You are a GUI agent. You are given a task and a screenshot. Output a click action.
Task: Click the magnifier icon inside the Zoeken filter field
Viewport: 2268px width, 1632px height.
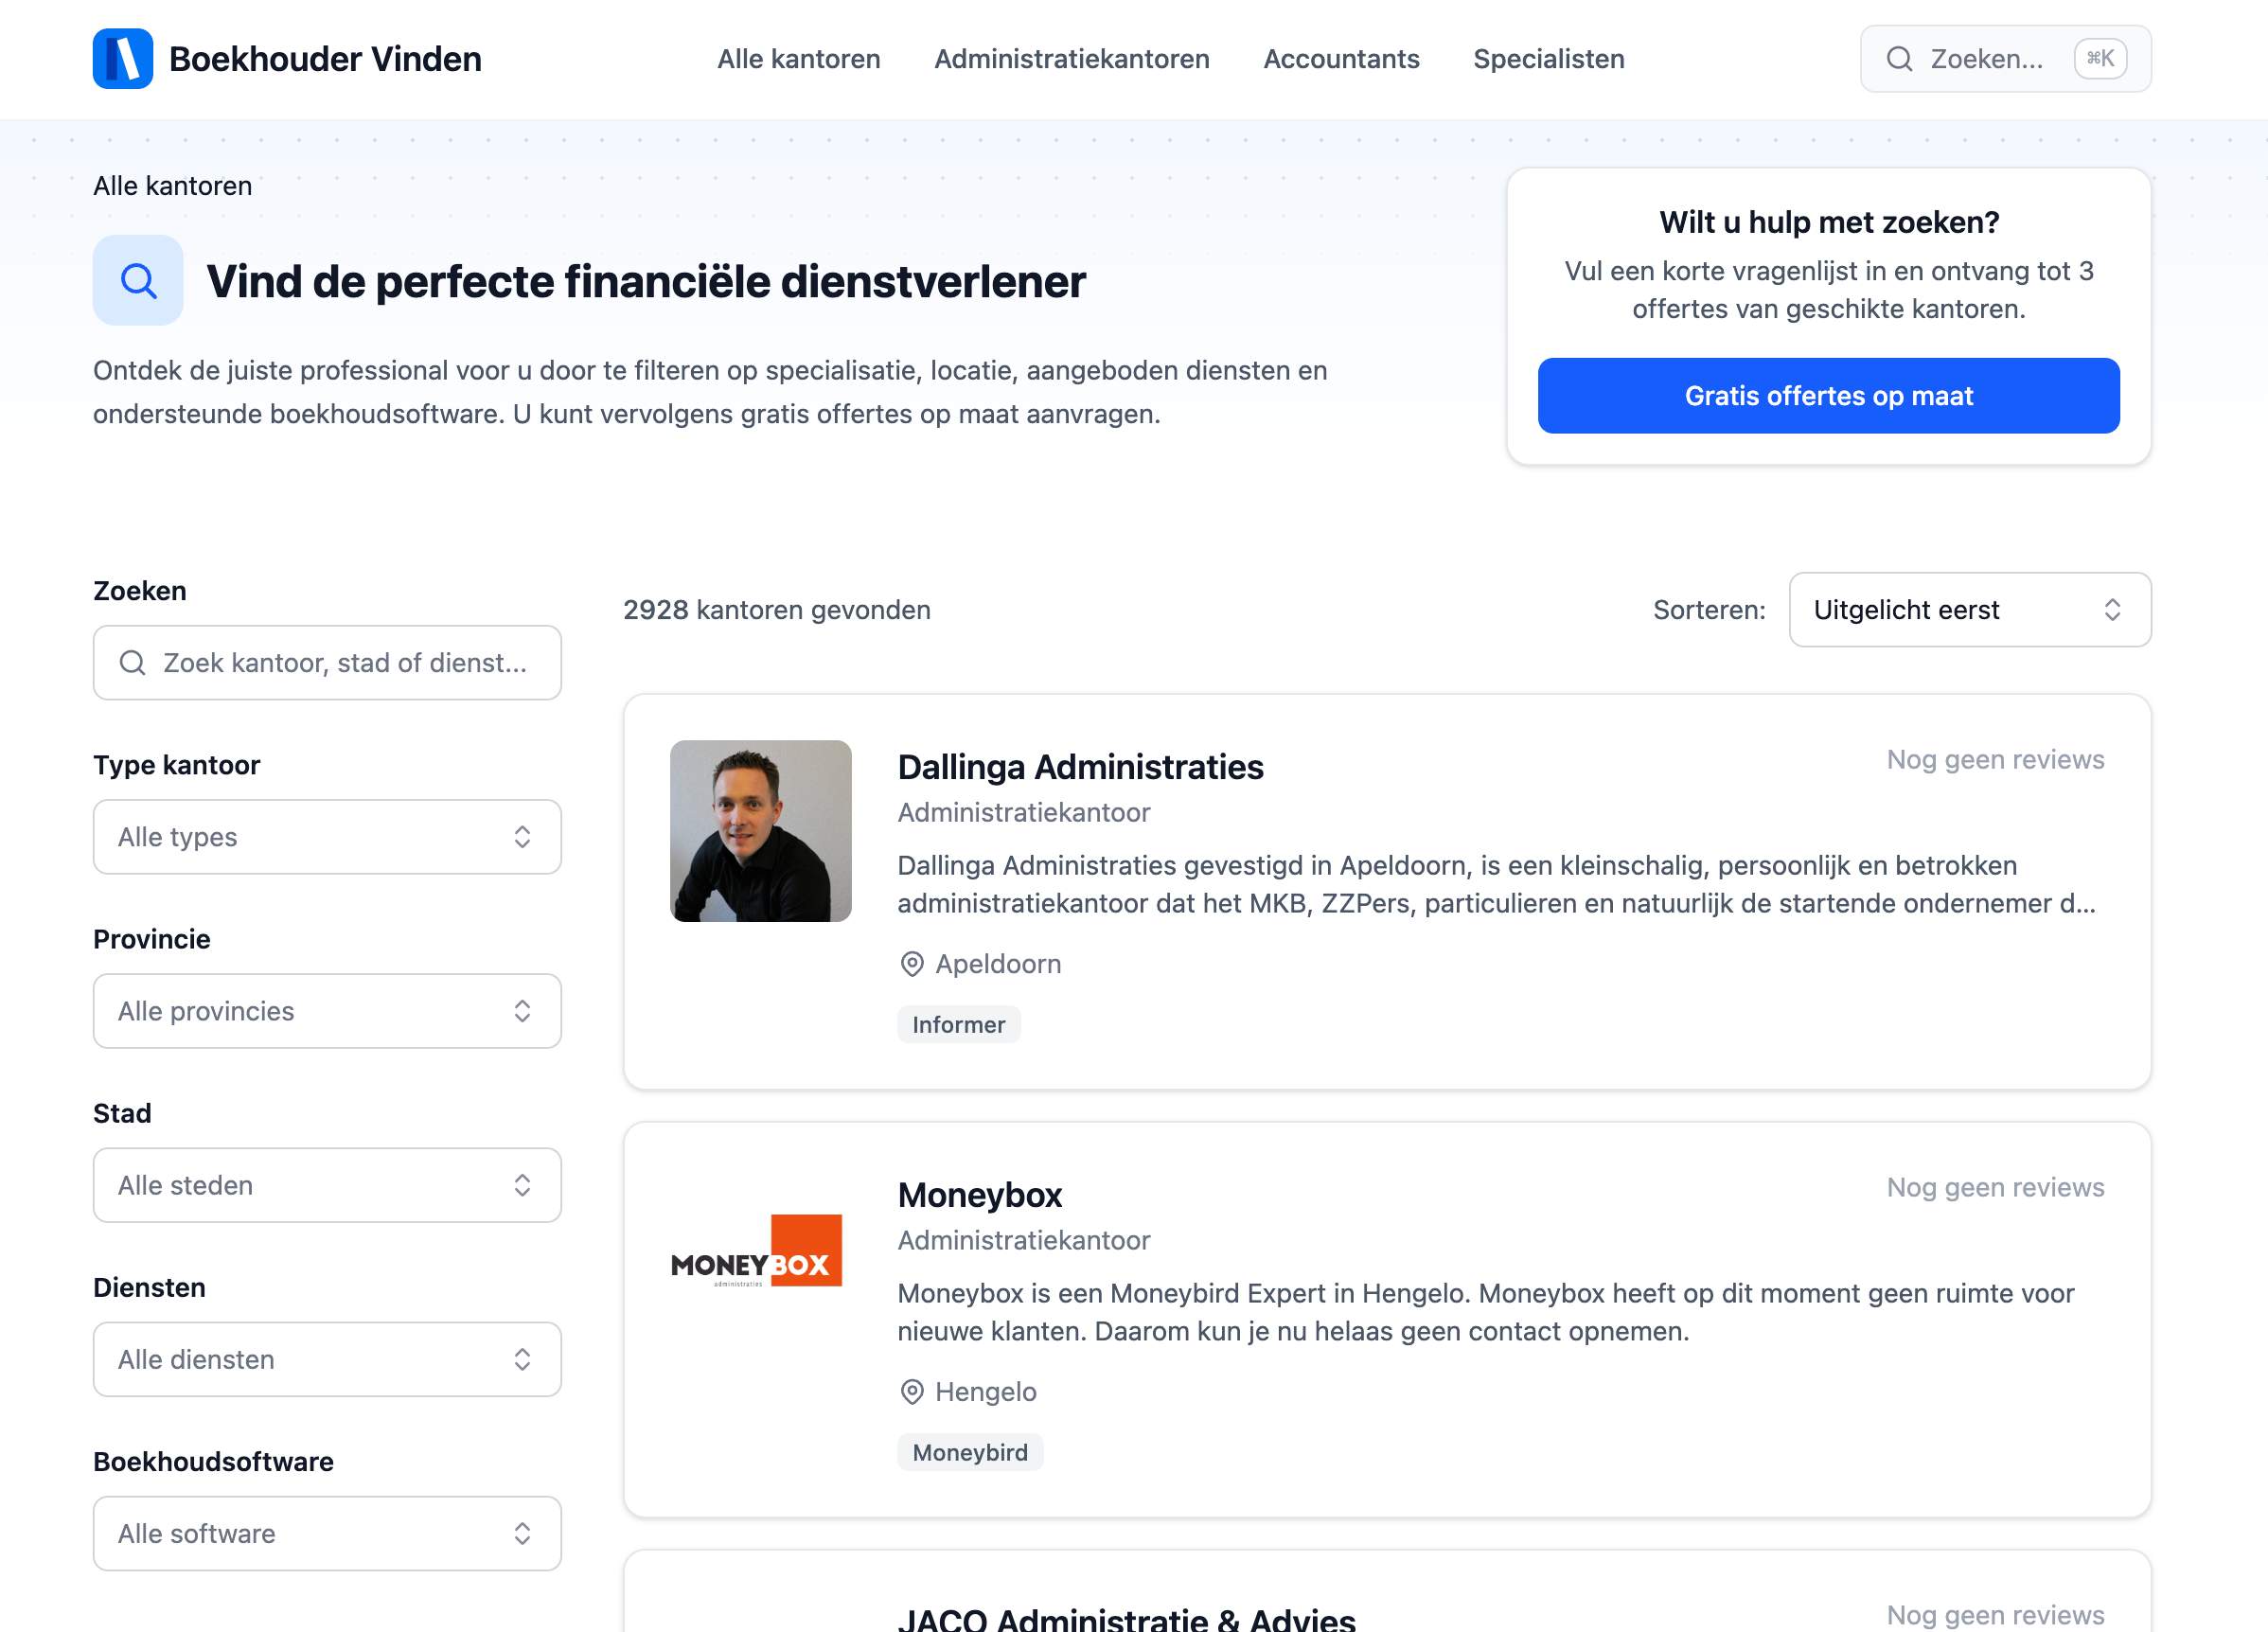132,662
